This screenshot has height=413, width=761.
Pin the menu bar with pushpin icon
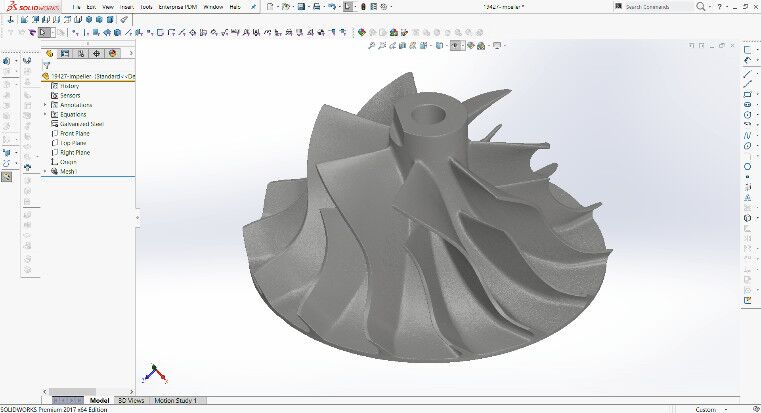tap(253, 7)
